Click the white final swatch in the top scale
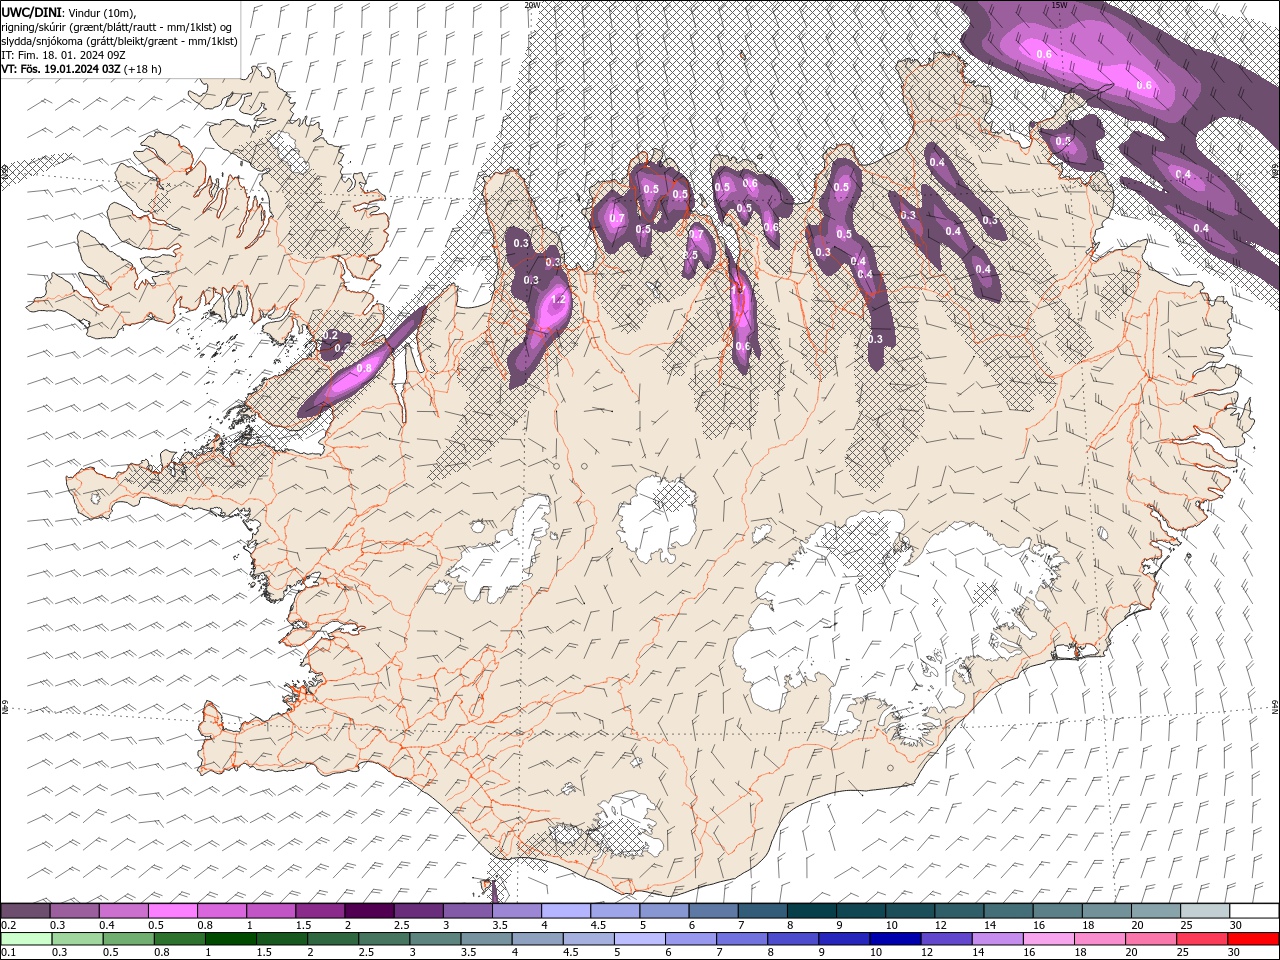 tap(1253, 911)
